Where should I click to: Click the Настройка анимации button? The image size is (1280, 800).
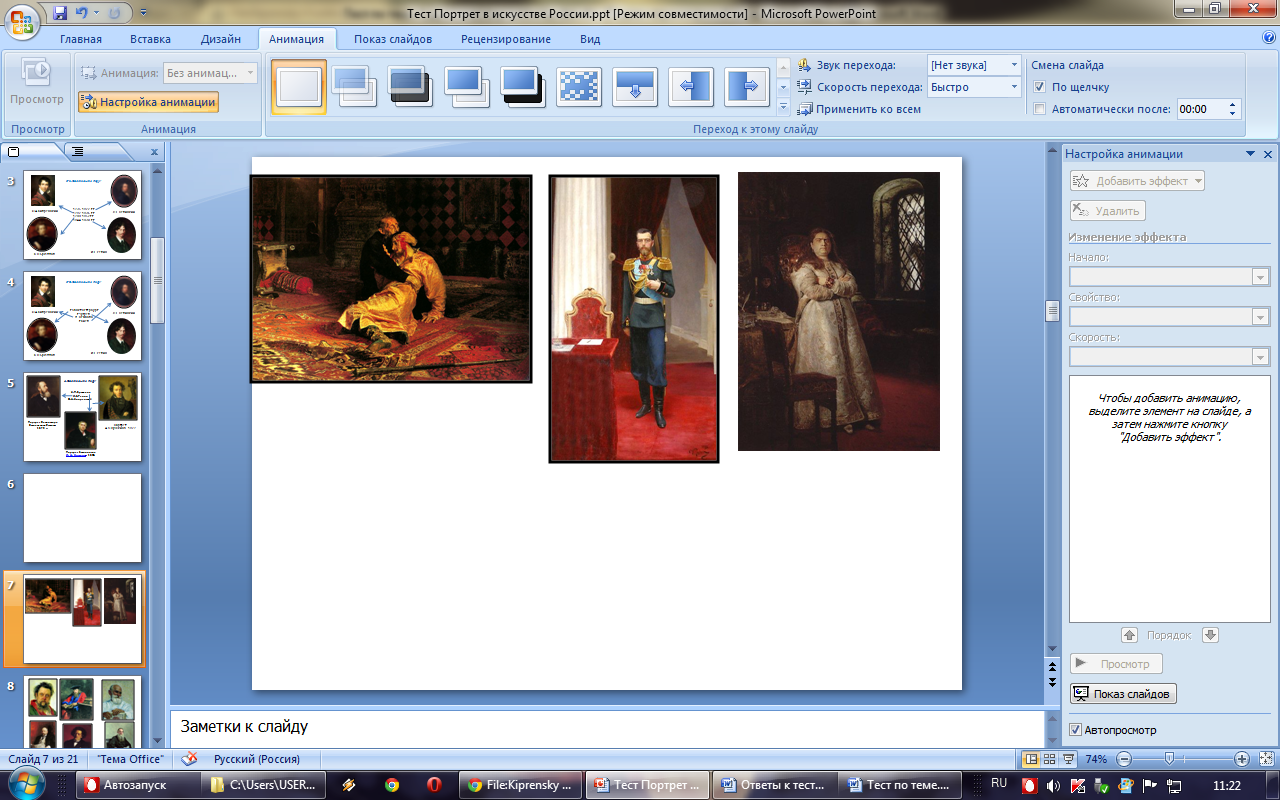click(x=148, y=102)
